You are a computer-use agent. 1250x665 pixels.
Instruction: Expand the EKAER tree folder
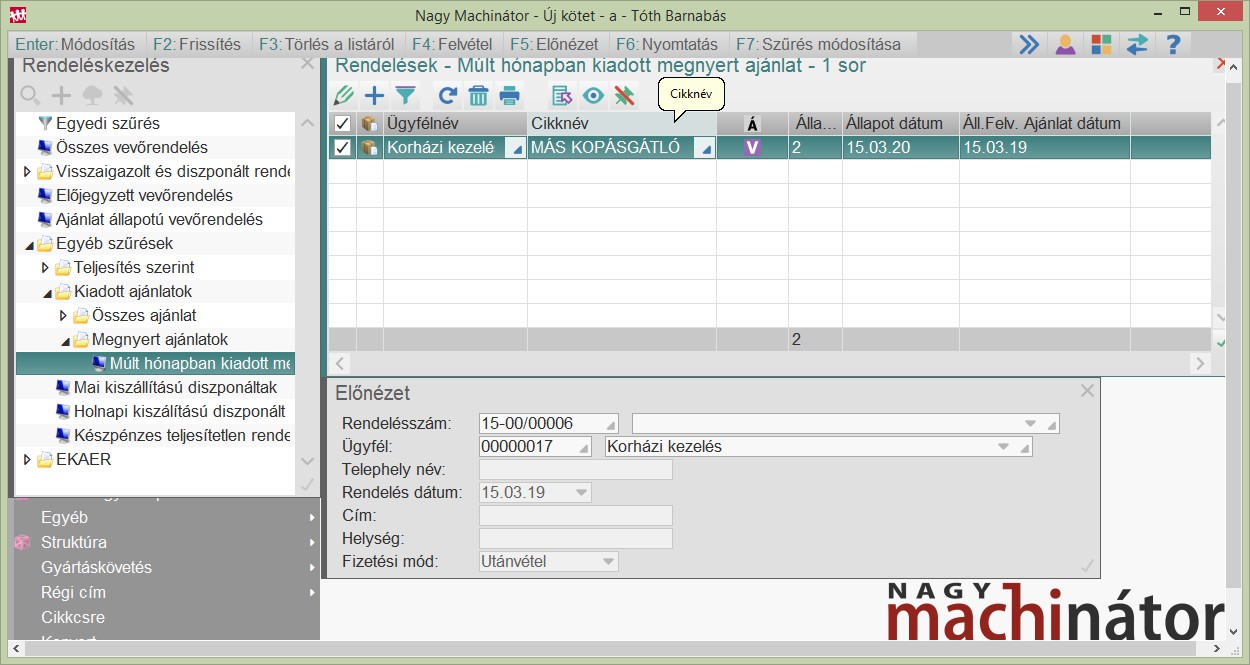coord(28,460)
